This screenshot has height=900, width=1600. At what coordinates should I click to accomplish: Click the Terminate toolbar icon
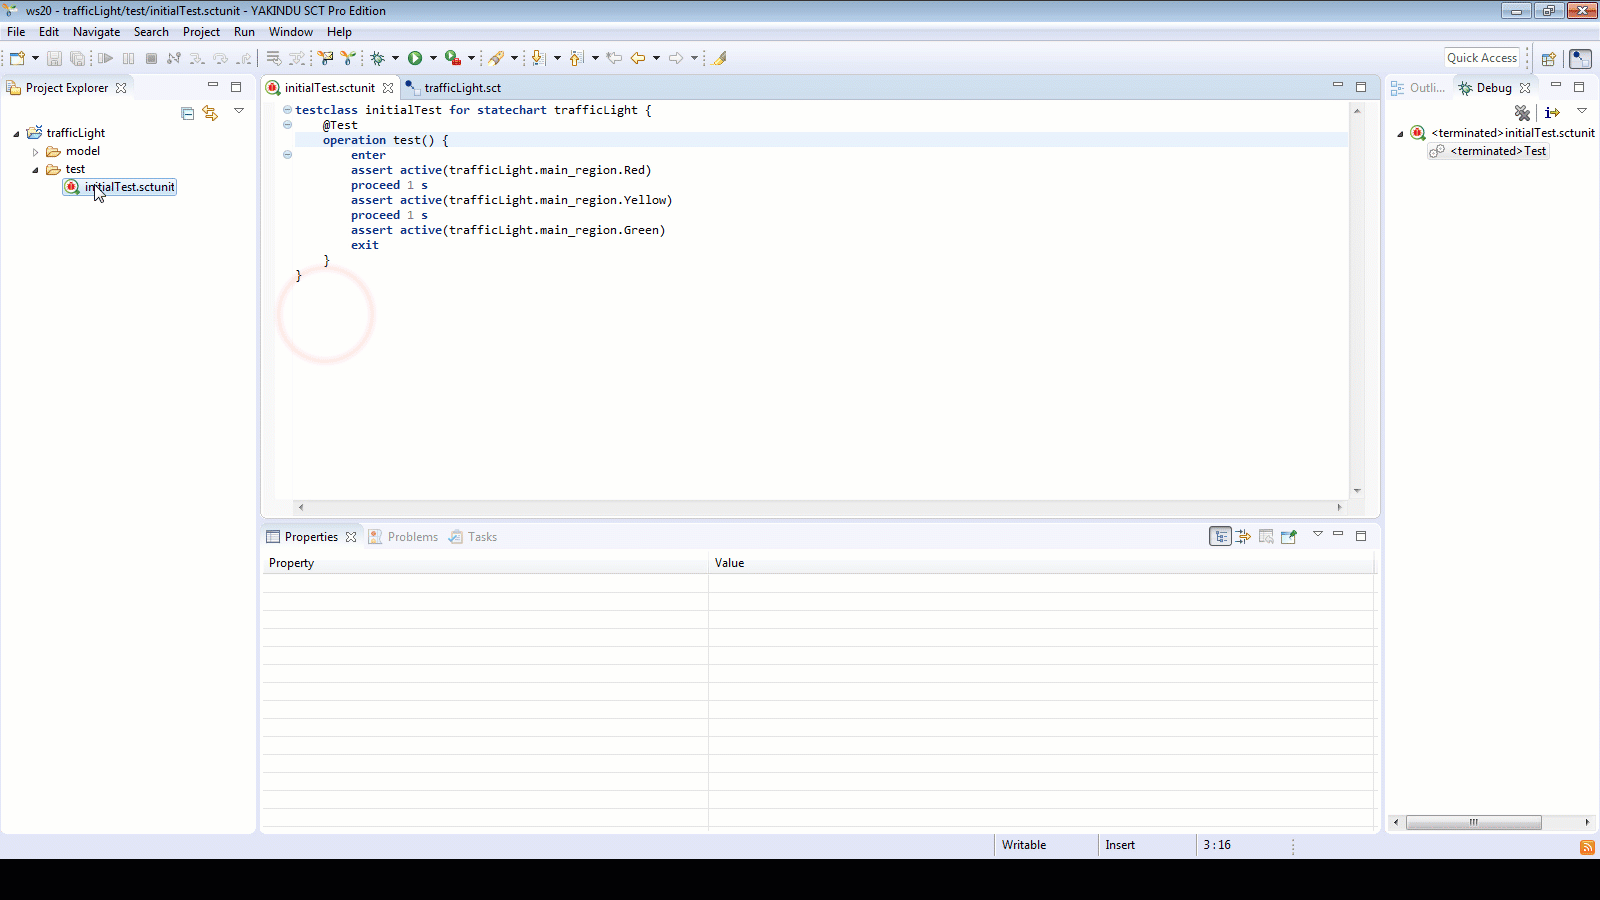click(151, 58)
